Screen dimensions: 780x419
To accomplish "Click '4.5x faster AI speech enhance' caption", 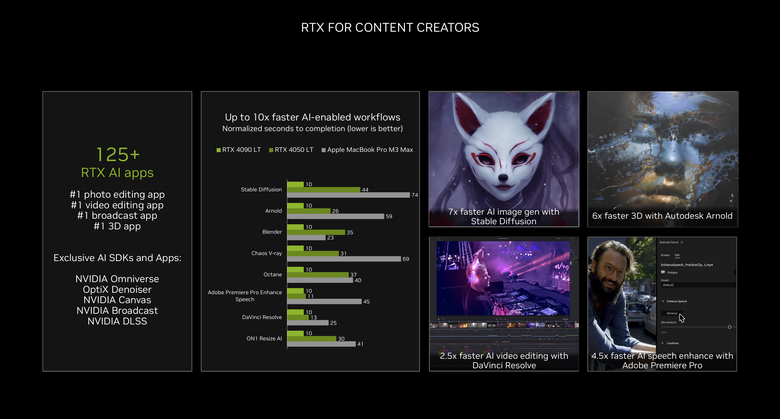I will click(x=662, y=360).
